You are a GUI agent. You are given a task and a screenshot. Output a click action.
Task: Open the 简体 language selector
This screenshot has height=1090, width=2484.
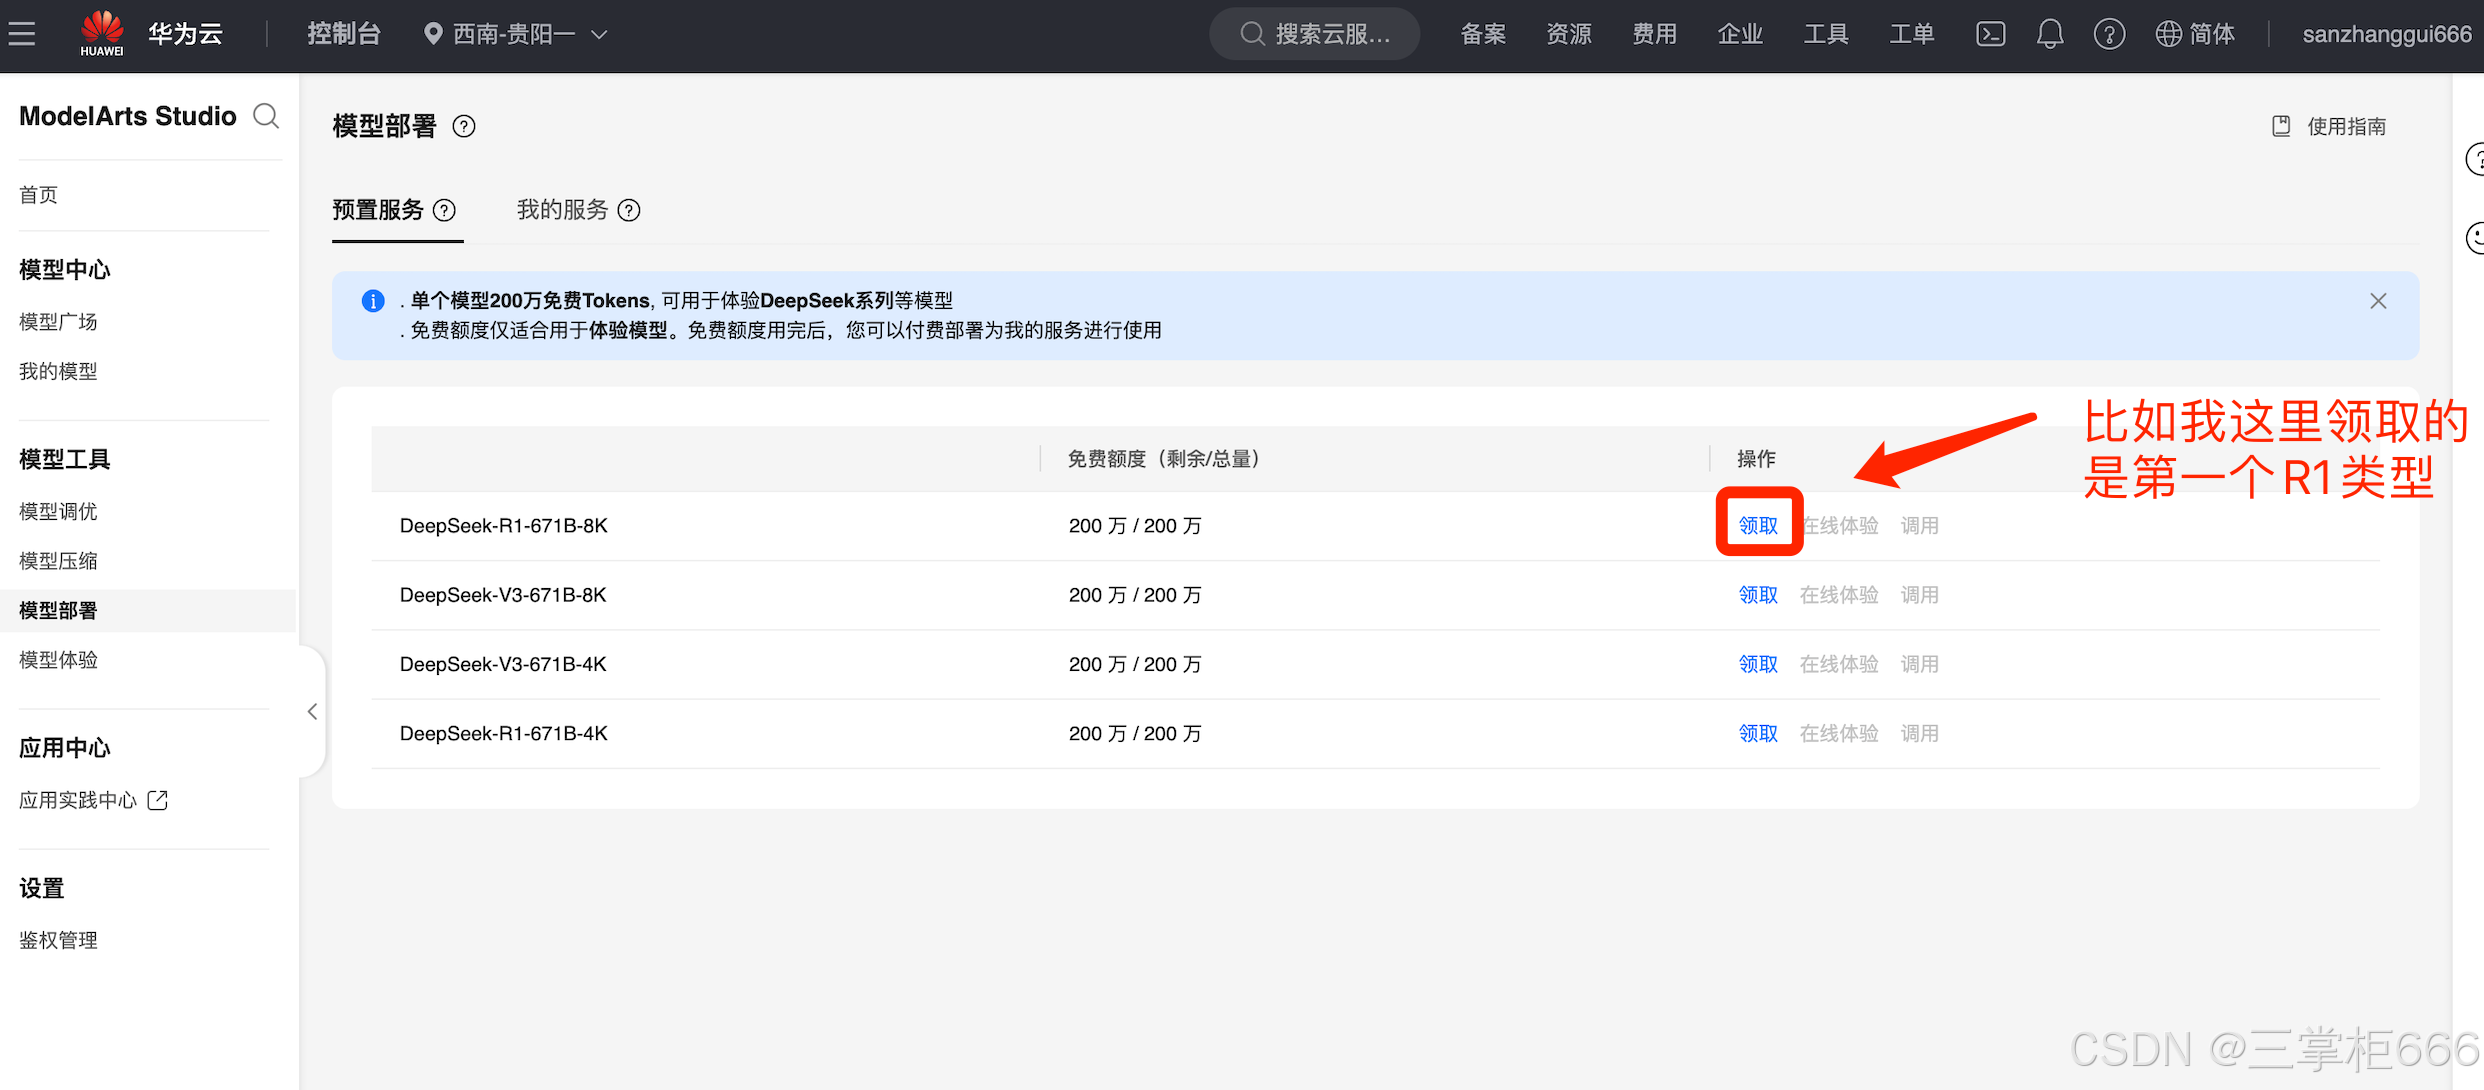click(x=2195, y=34)
